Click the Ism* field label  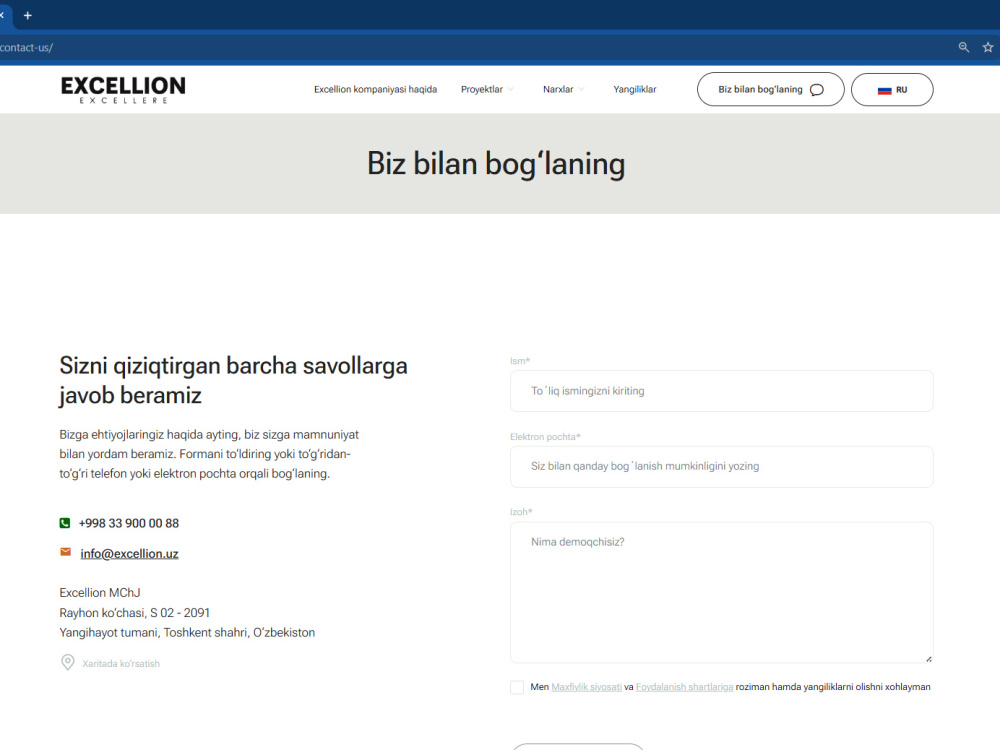[520, 361]
